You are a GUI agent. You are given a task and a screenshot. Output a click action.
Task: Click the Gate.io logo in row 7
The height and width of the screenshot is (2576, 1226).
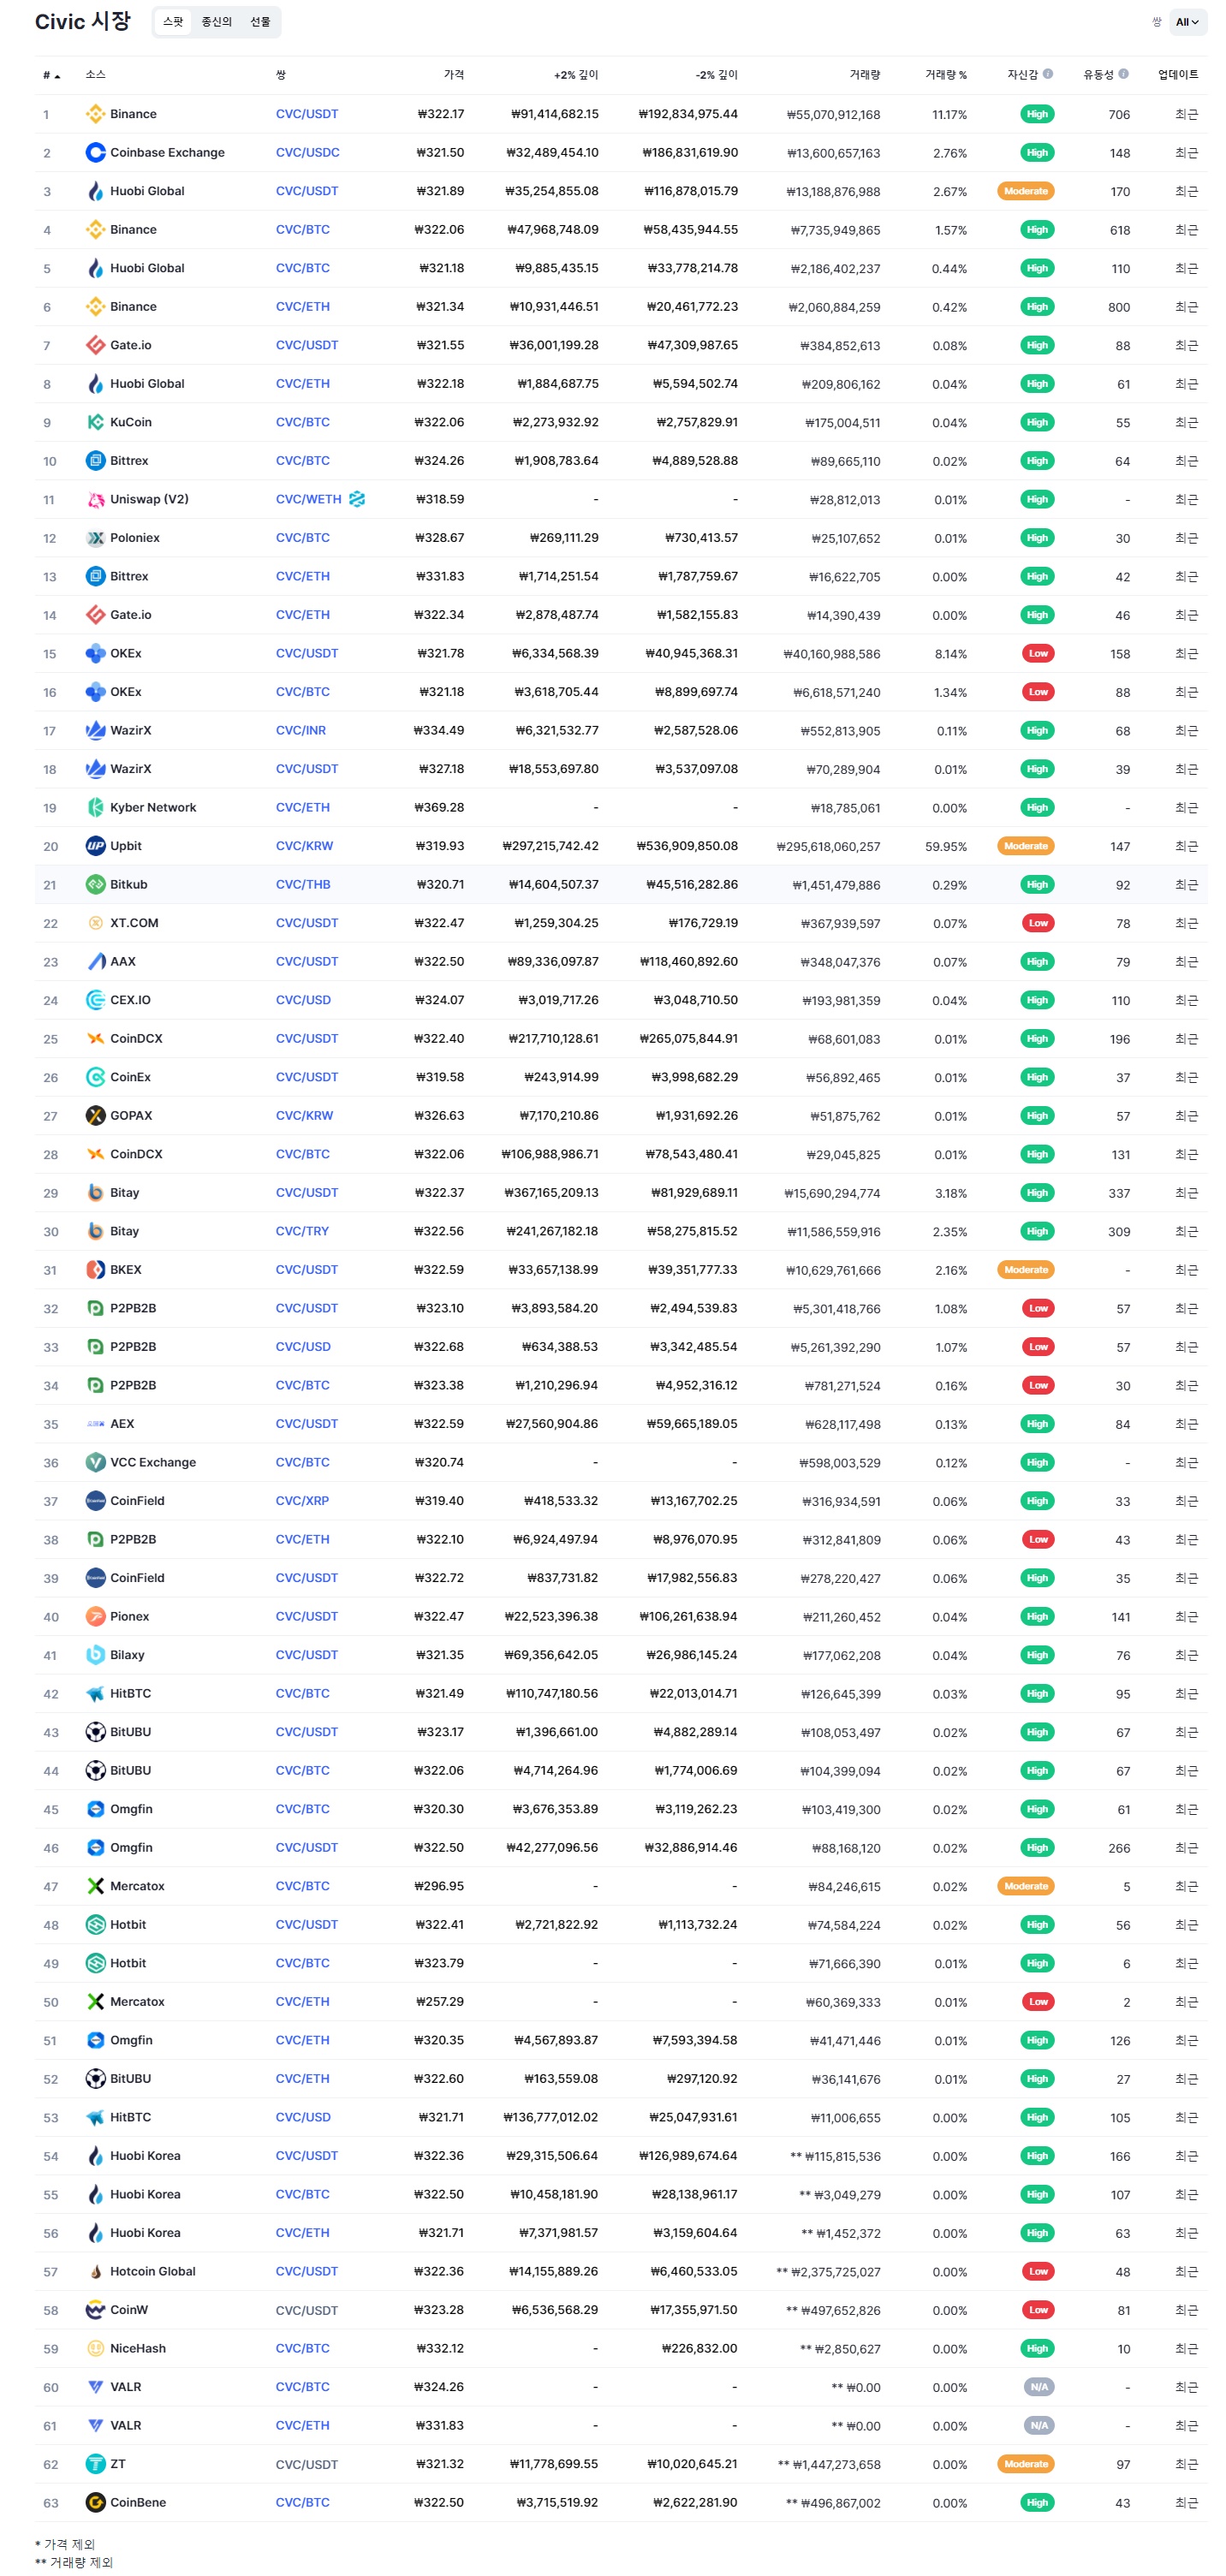95,345
